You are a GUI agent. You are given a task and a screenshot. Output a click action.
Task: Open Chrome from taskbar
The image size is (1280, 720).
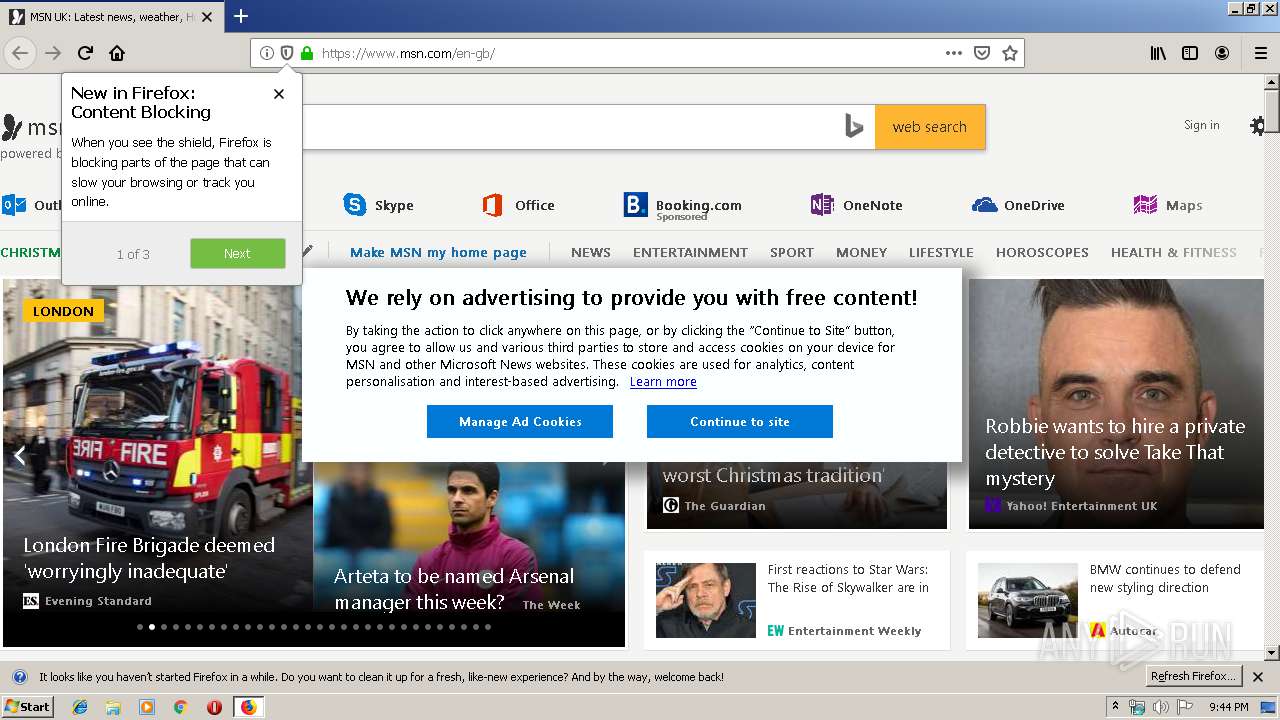[x=180, y=707]
